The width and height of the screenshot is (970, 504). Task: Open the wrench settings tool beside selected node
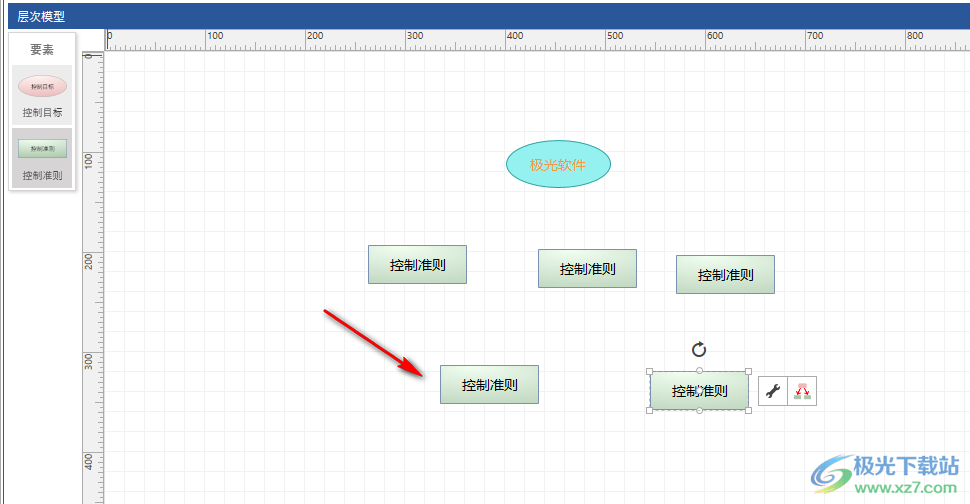(773, 391)
